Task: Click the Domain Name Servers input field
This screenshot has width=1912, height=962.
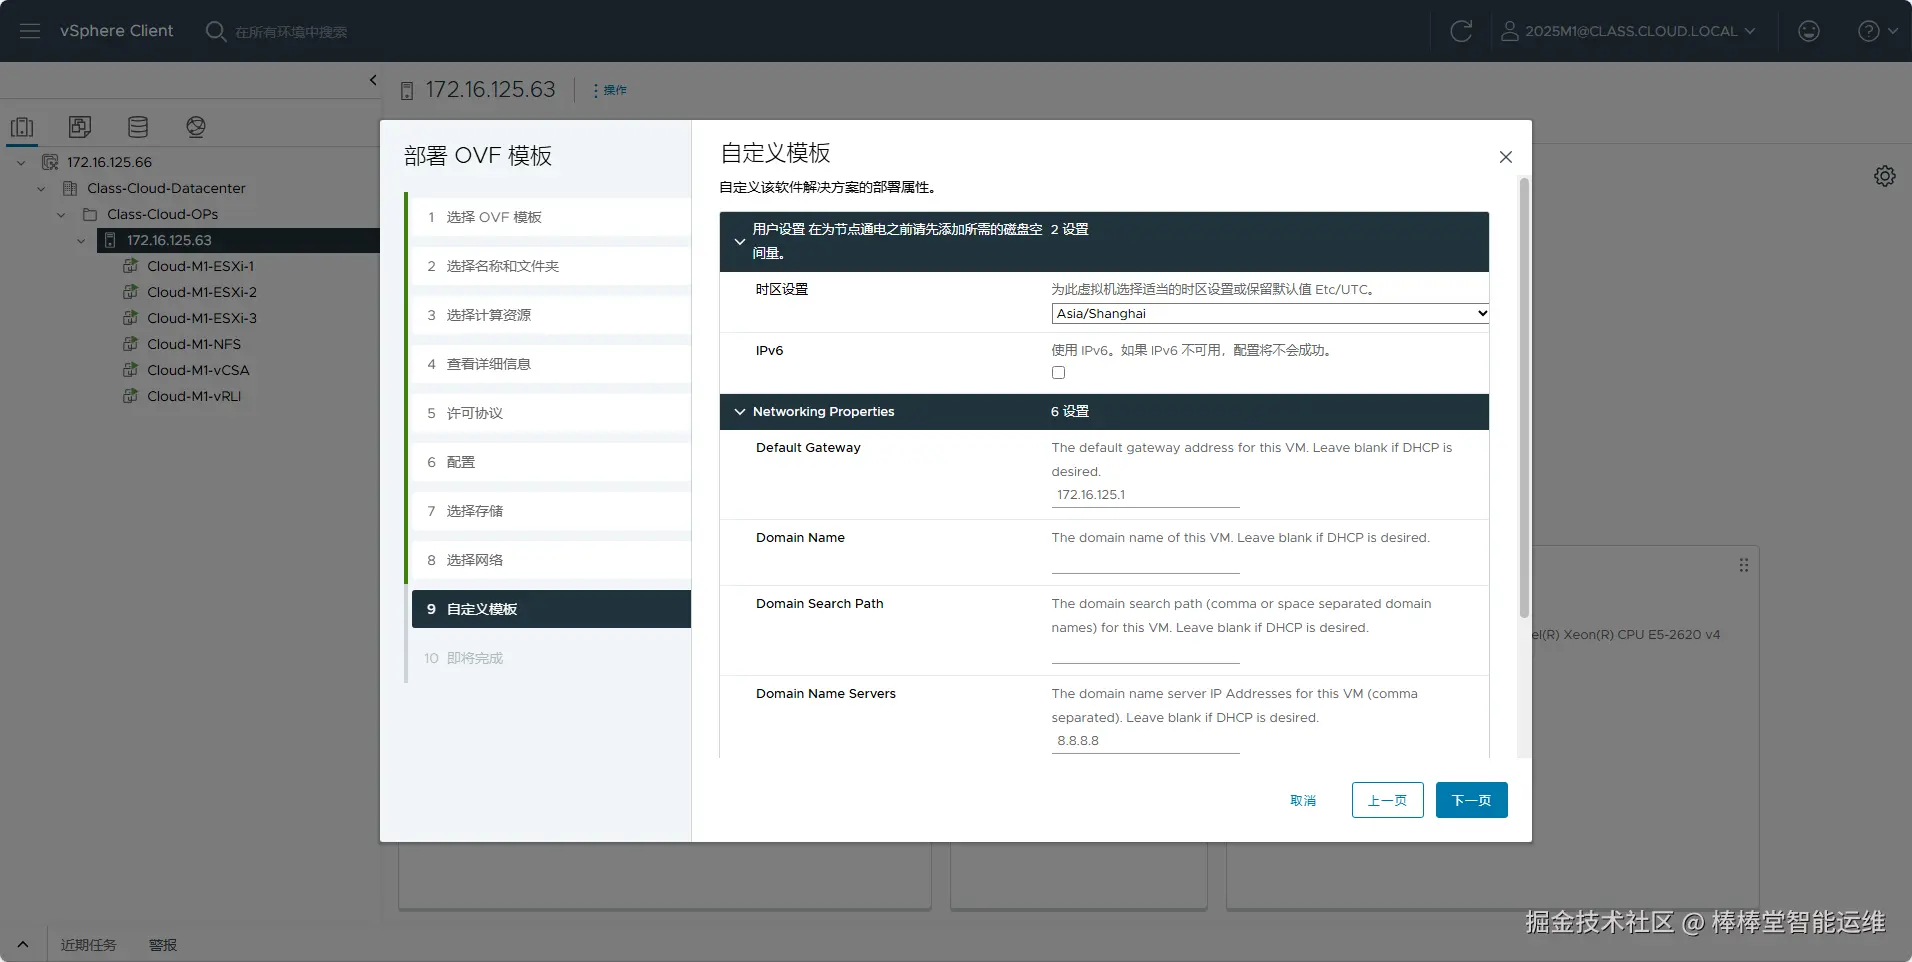Action: pyautogui.click(x=1146, y=741)
